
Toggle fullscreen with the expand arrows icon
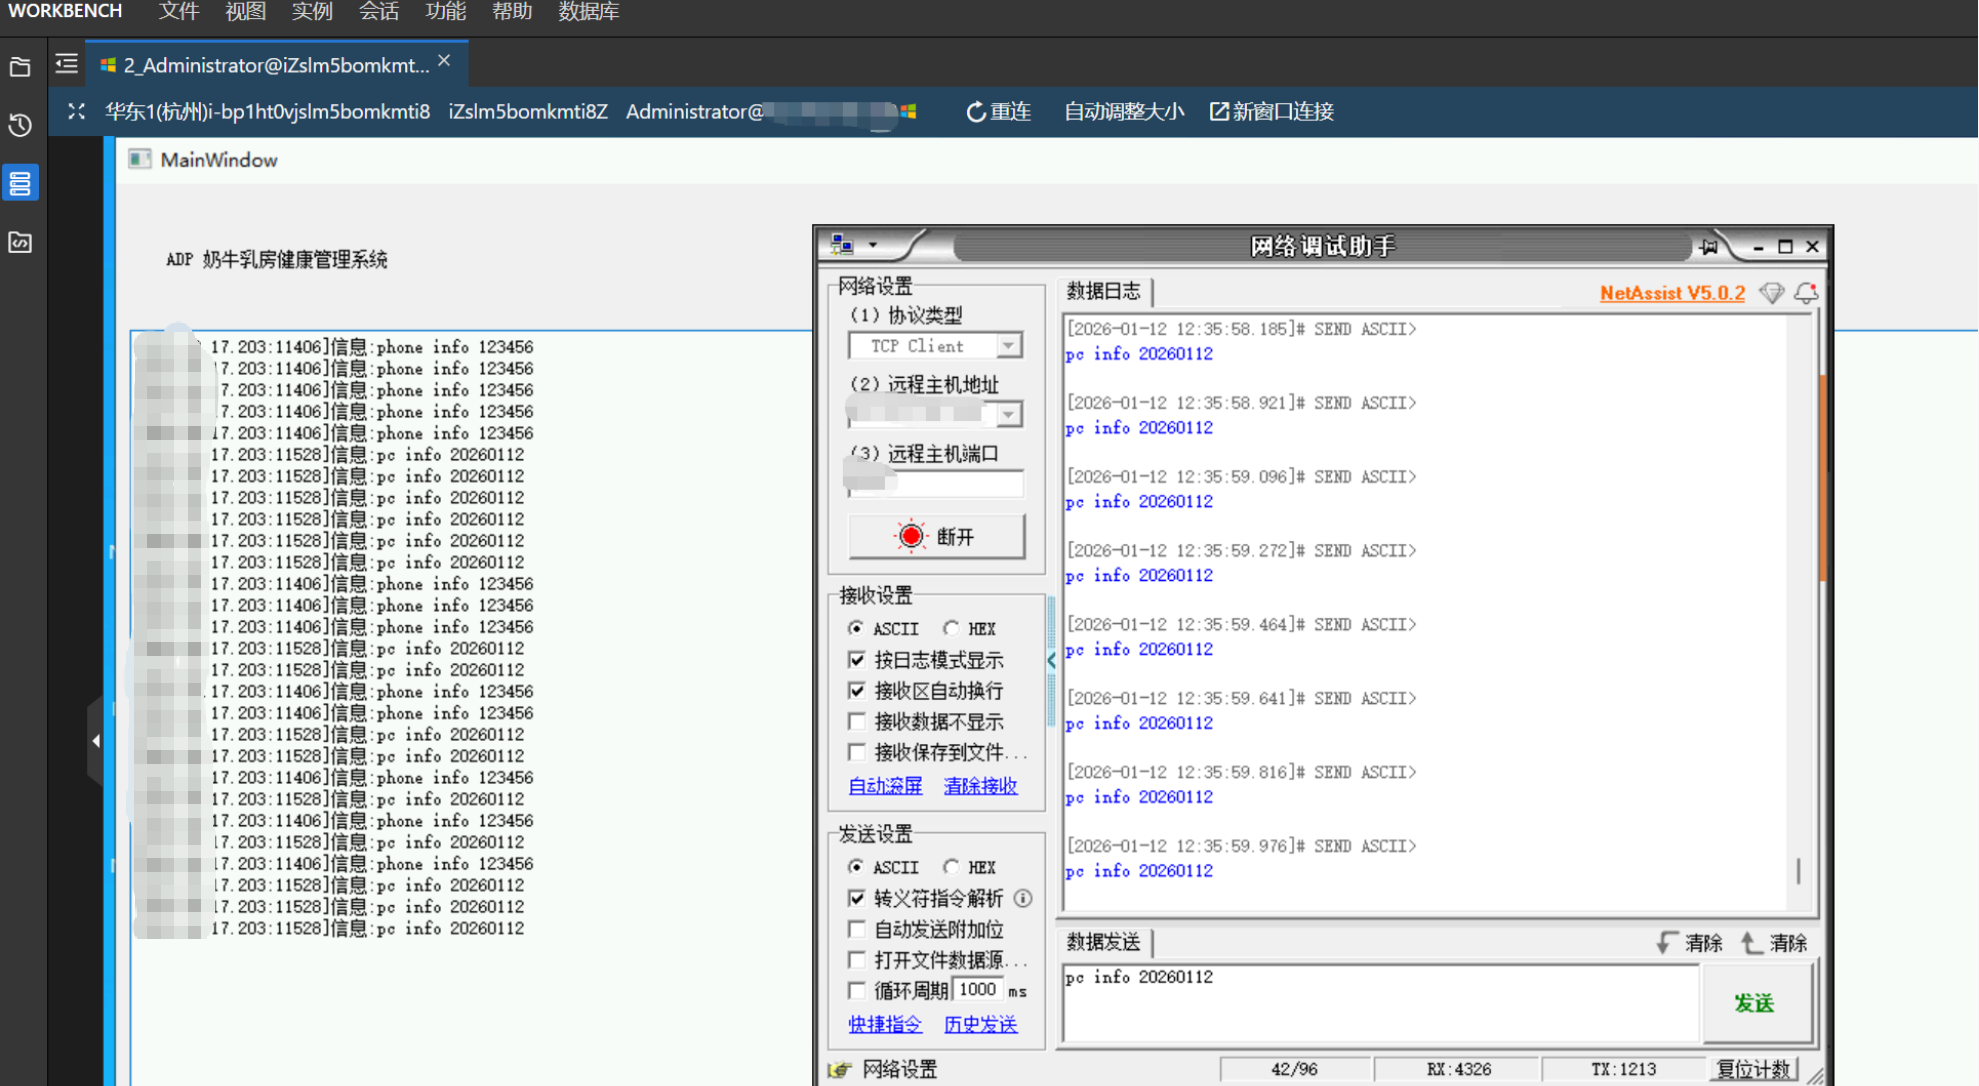click(x=76, y=111)
